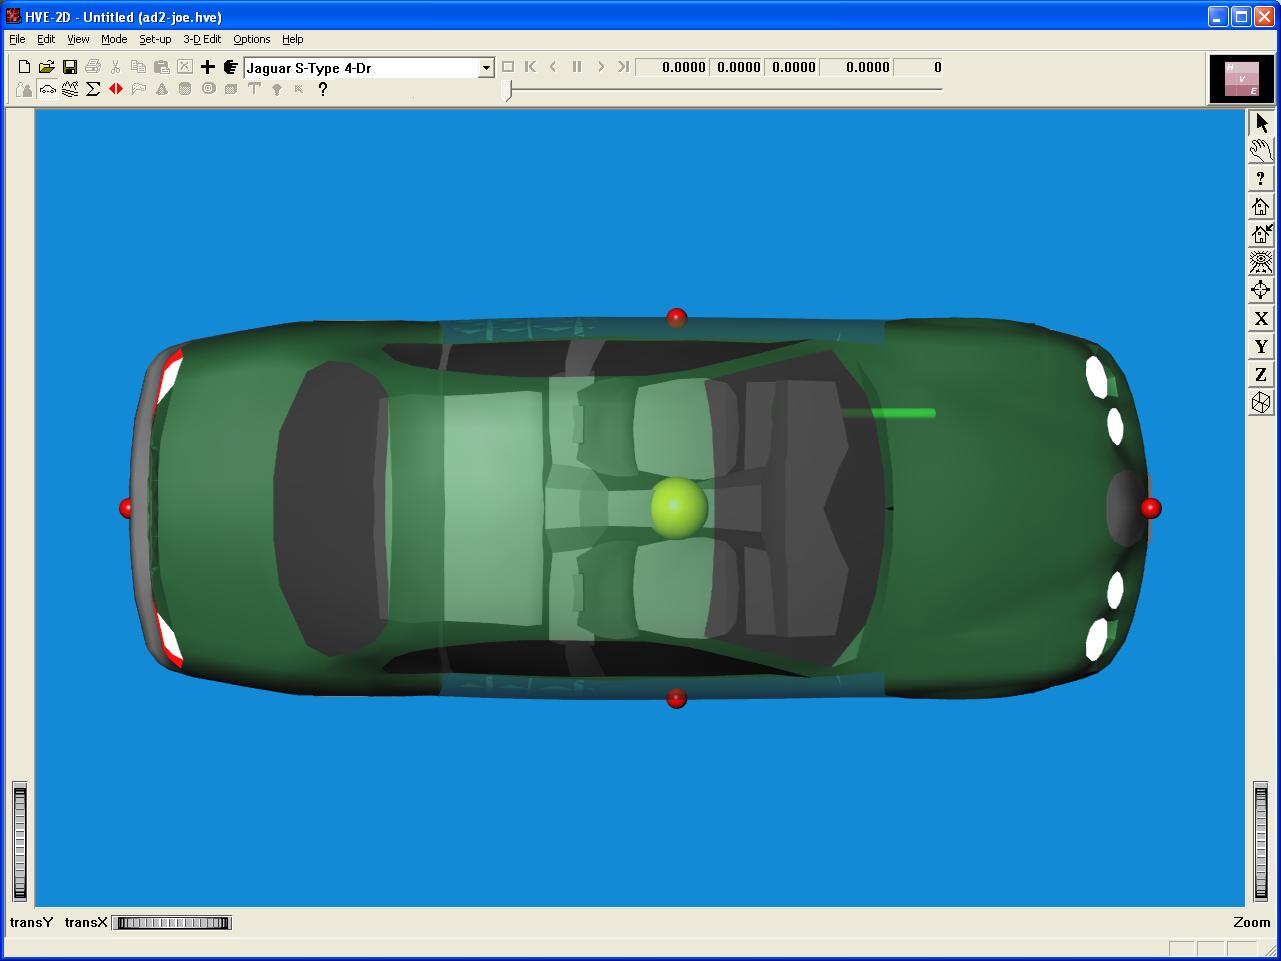Expand the Set-up menu
This screenshot has height=961, width=1281.
tap(155, 39)
